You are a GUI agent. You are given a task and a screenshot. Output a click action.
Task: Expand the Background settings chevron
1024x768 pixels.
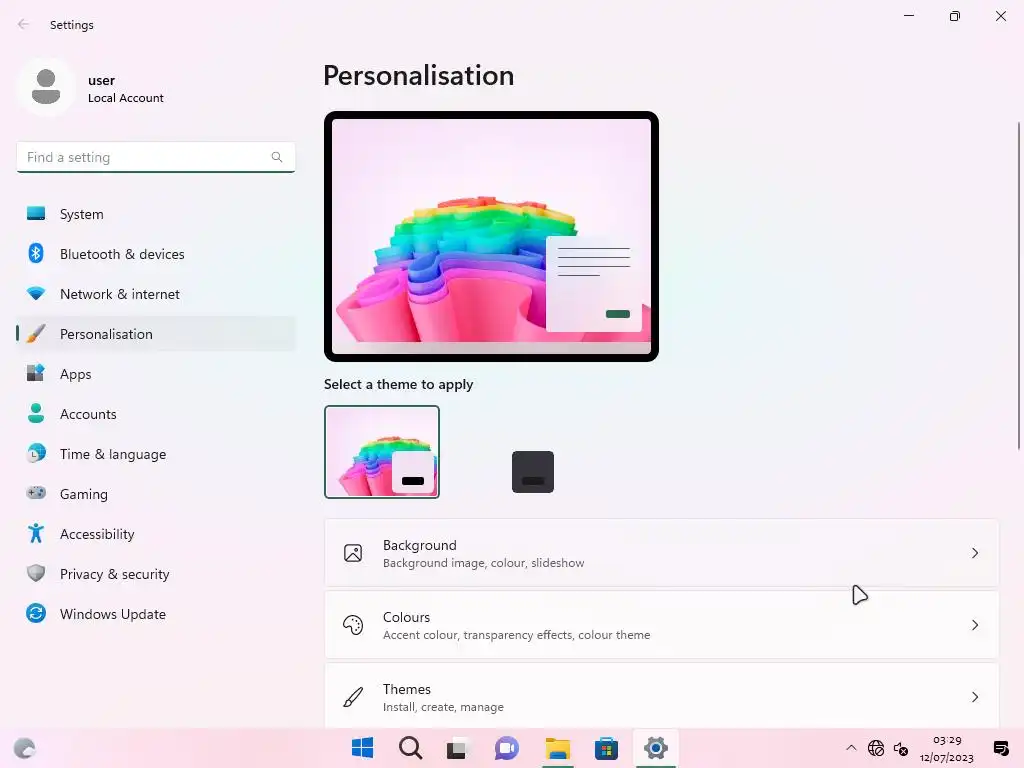point(975,553)
